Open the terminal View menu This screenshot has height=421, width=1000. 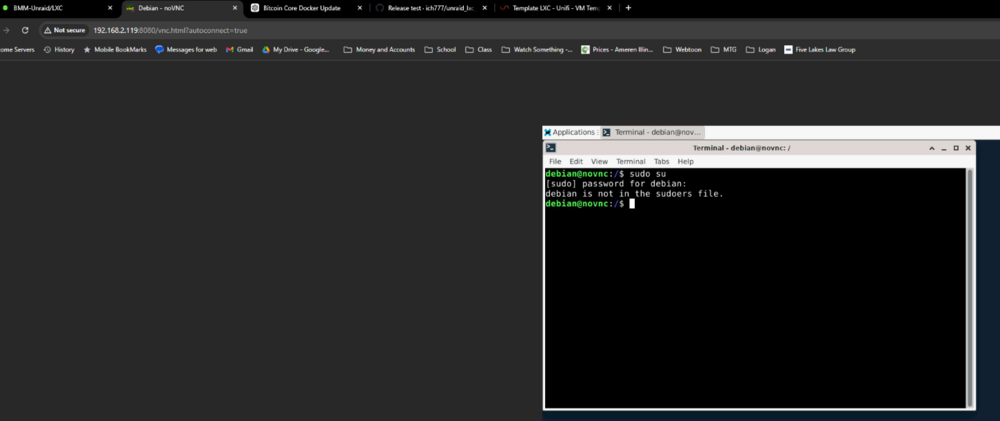point(599,161)
